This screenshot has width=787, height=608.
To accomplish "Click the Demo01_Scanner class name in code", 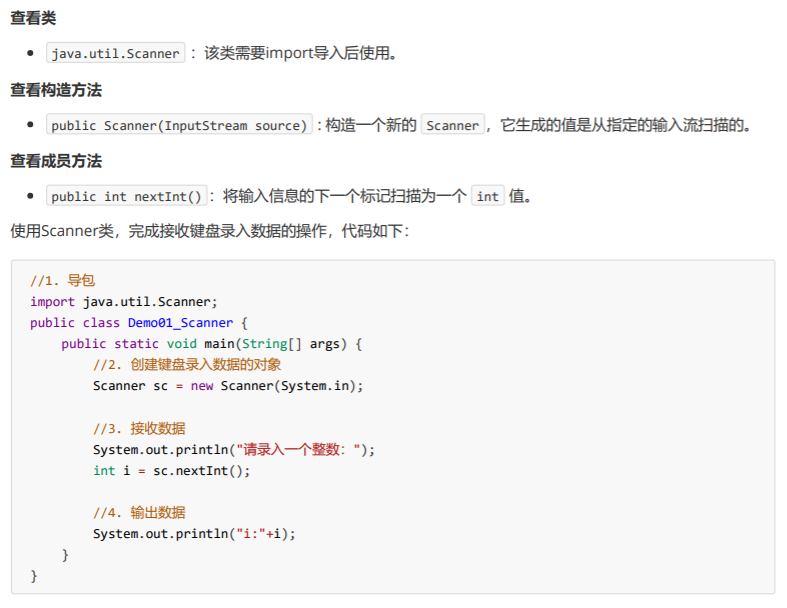I will tap(180, 322).
